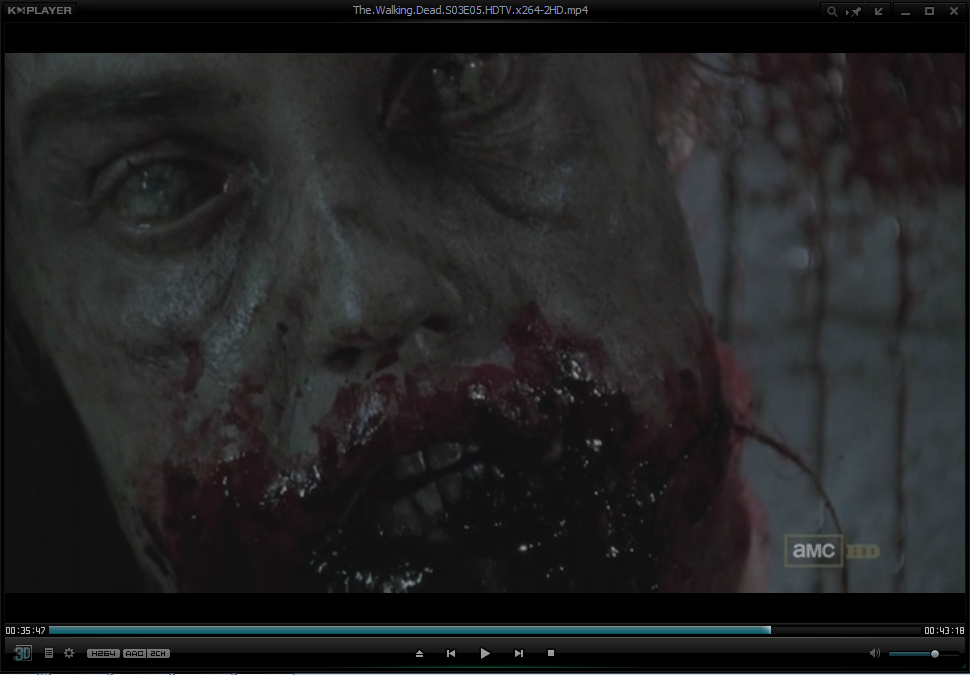Skip to the next track

pos(519,653)
